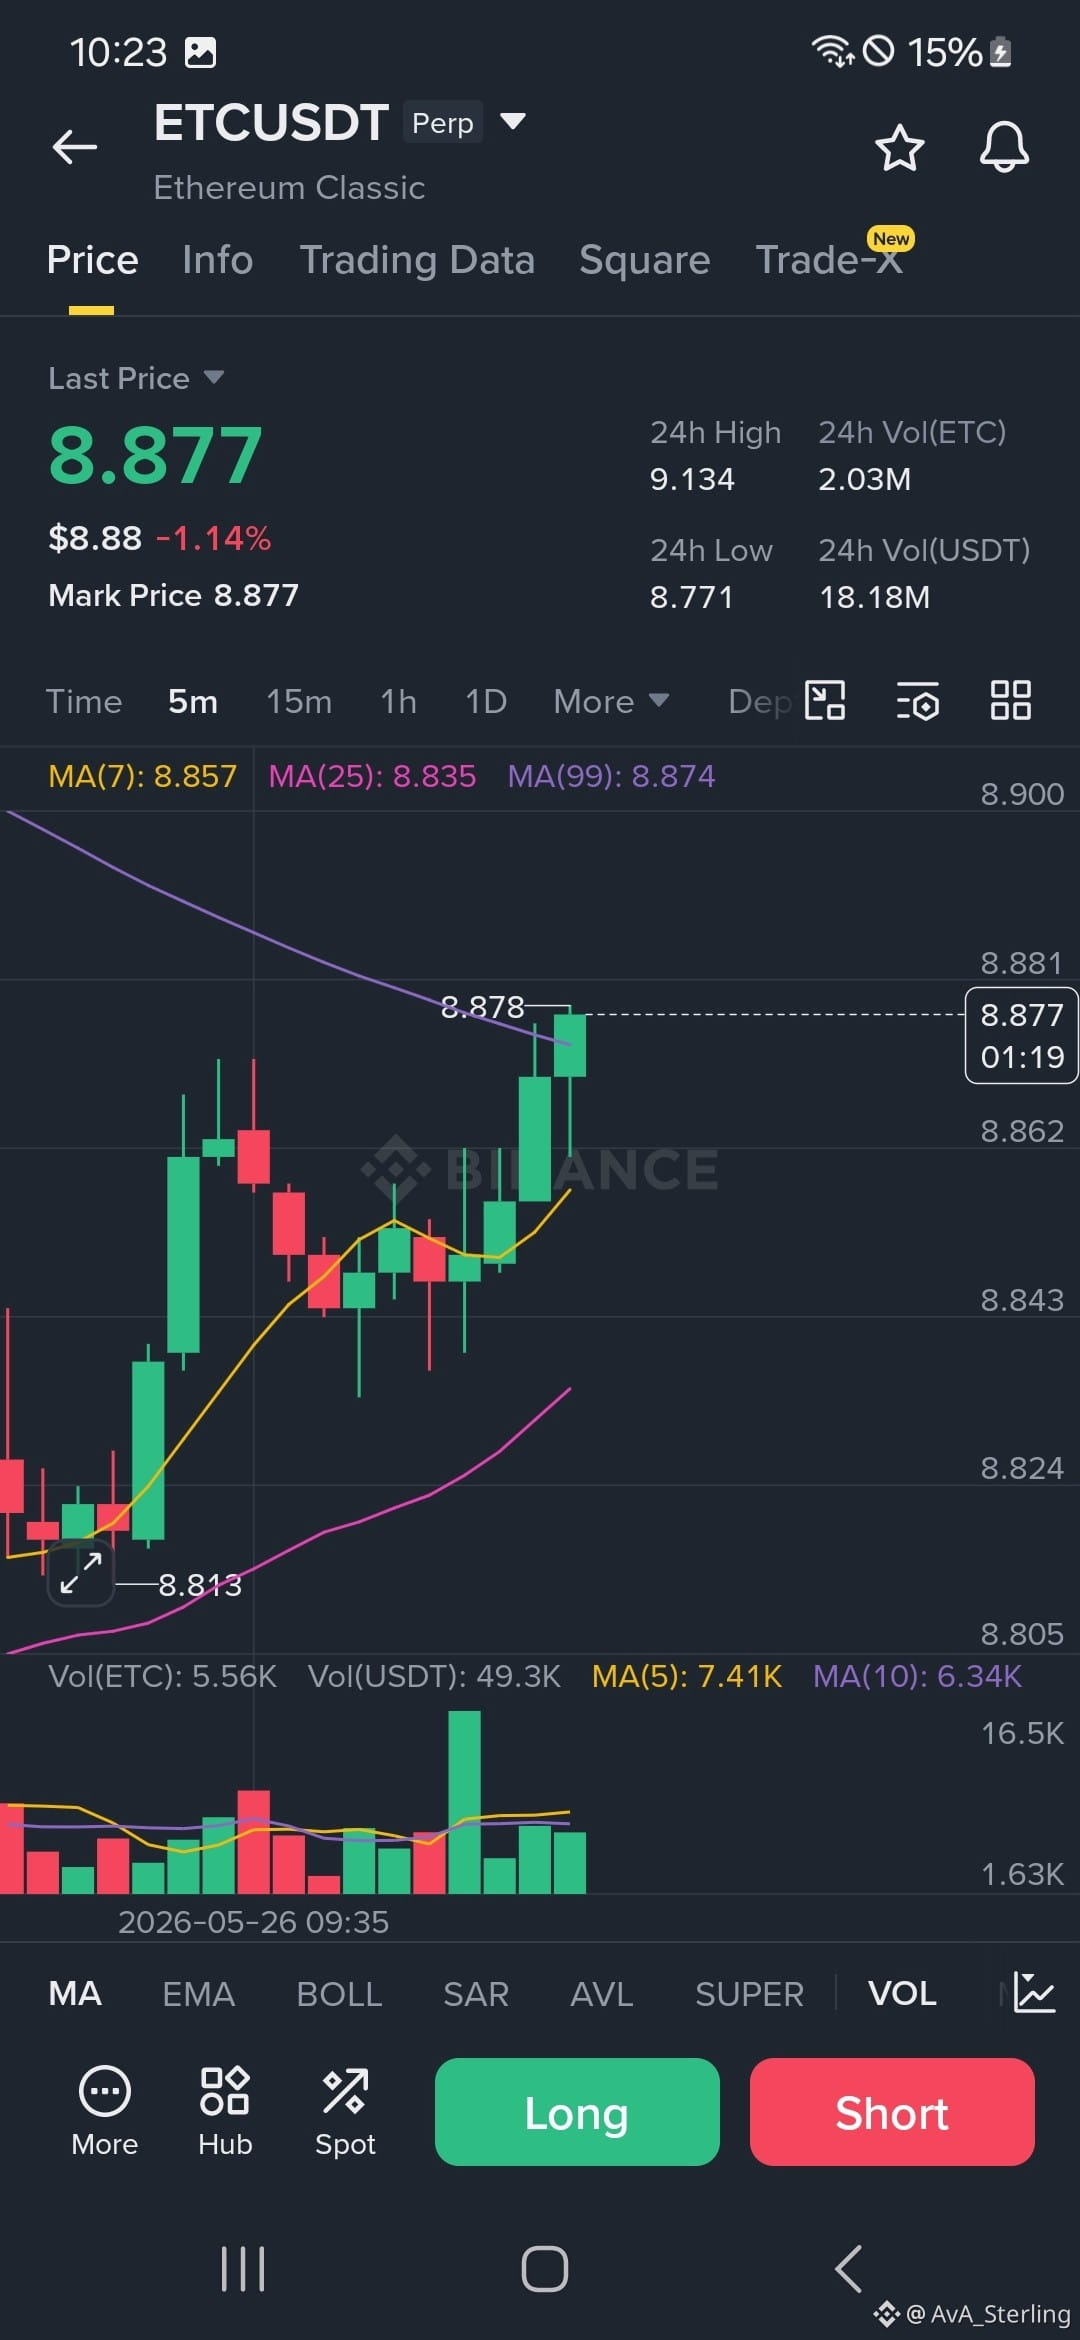Tap the -1.14% change text

coord(213,539)
